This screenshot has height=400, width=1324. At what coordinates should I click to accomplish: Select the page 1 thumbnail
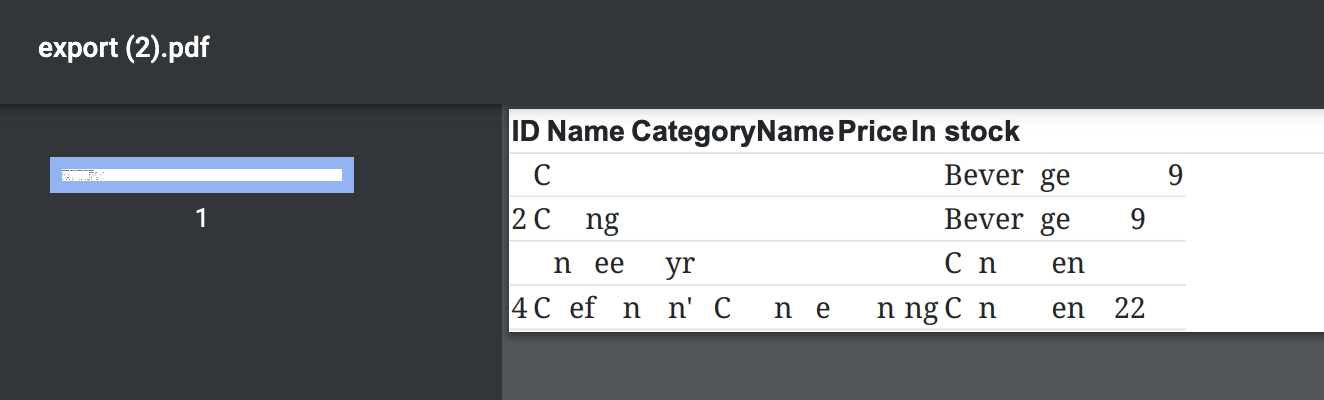[x=202, y=175]
